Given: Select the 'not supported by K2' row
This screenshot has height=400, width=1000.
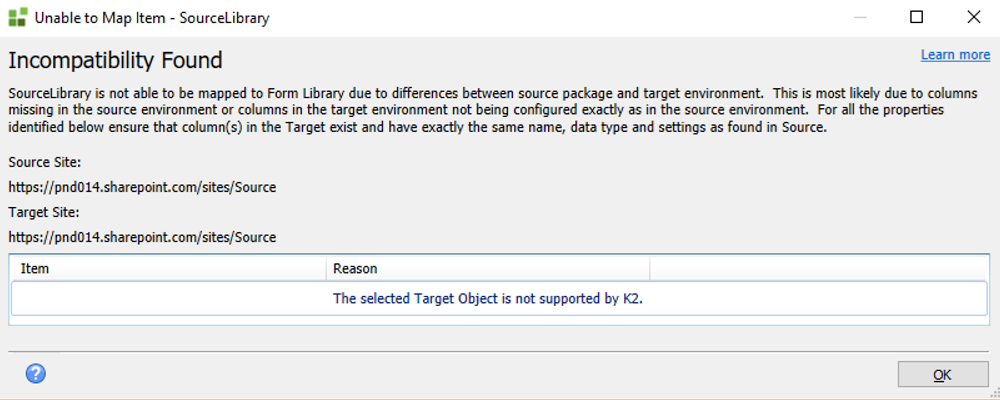Looking at the screenshot, I should [x=499, y=298].
